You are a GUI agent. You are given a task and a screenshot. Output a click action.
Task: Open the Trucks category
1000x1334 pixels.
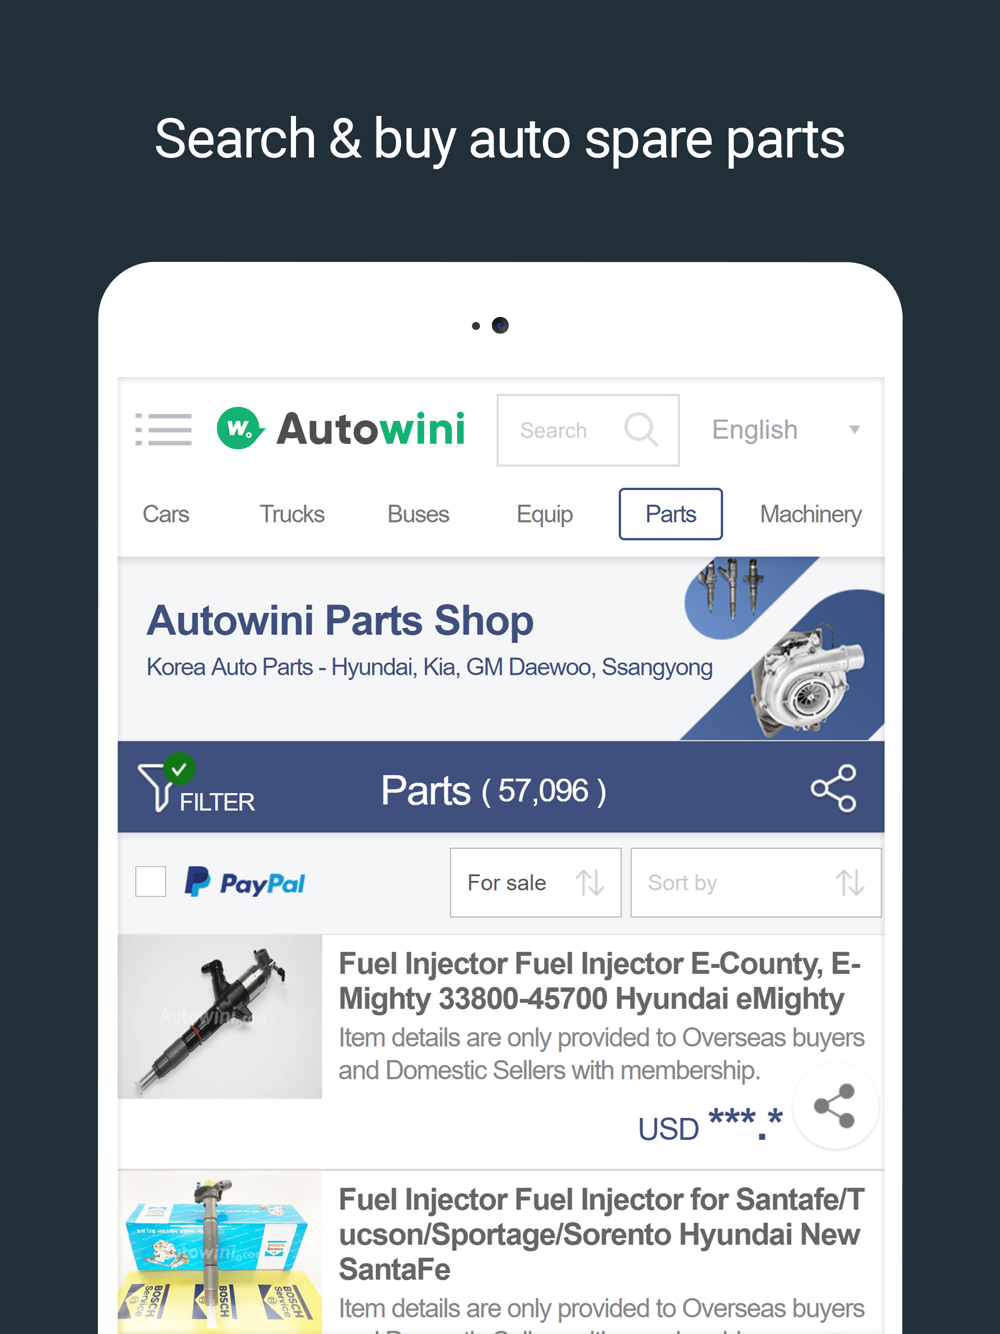coord(292,514)
